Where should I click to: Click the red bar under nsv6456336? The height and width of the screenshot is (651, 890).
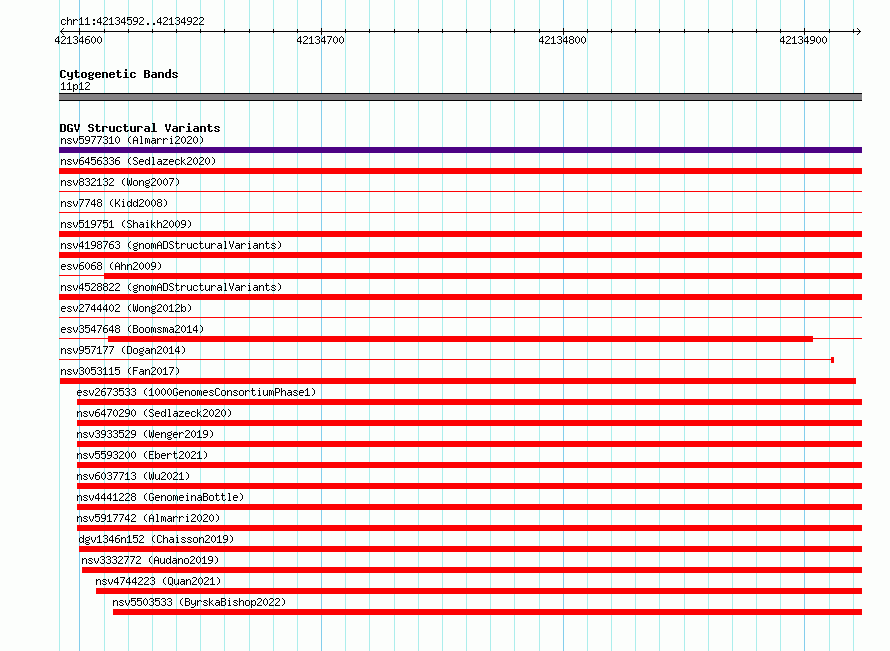click(x=460, y=171)
